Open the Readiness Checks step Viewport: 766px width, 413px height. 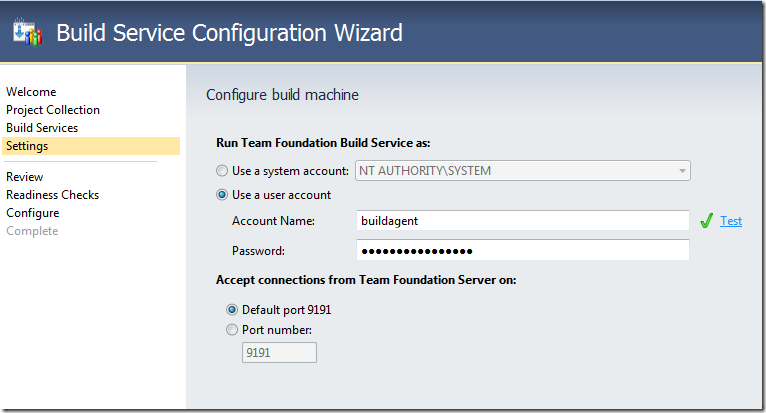(52, 195)
